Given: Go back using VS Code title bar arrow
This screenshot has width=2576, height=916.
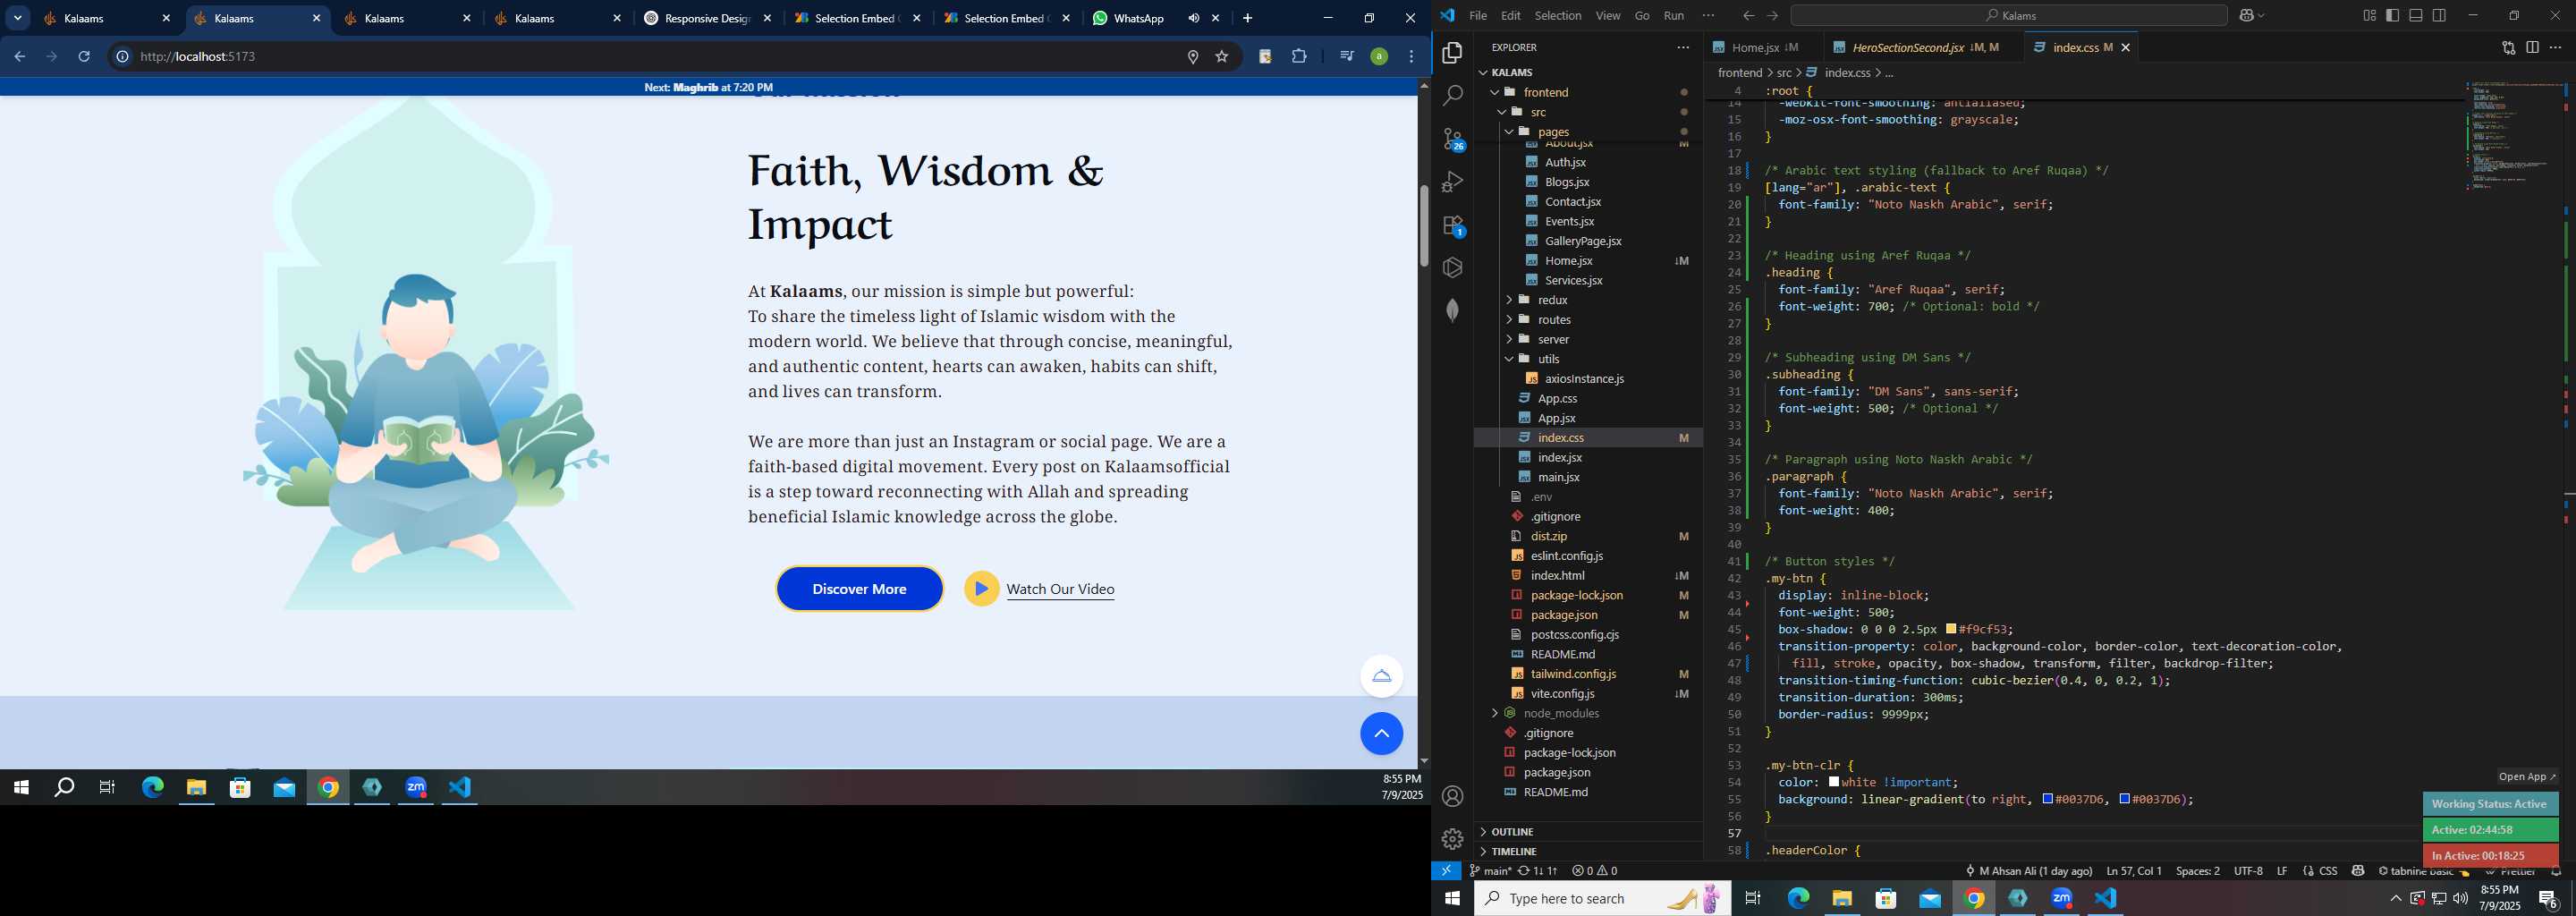Looking at the screenshot, I should (x=1748, y=15).
